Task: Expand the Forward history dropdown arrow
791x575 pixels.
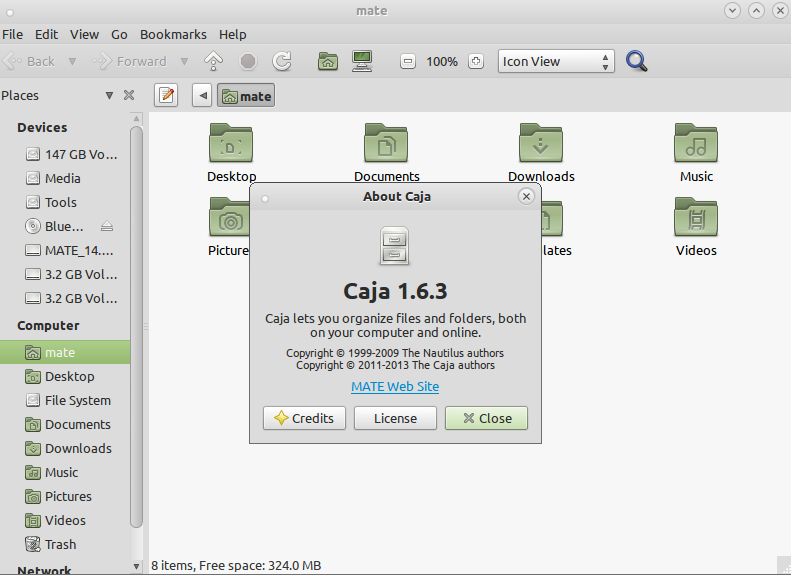Action: tap(184, 62)
